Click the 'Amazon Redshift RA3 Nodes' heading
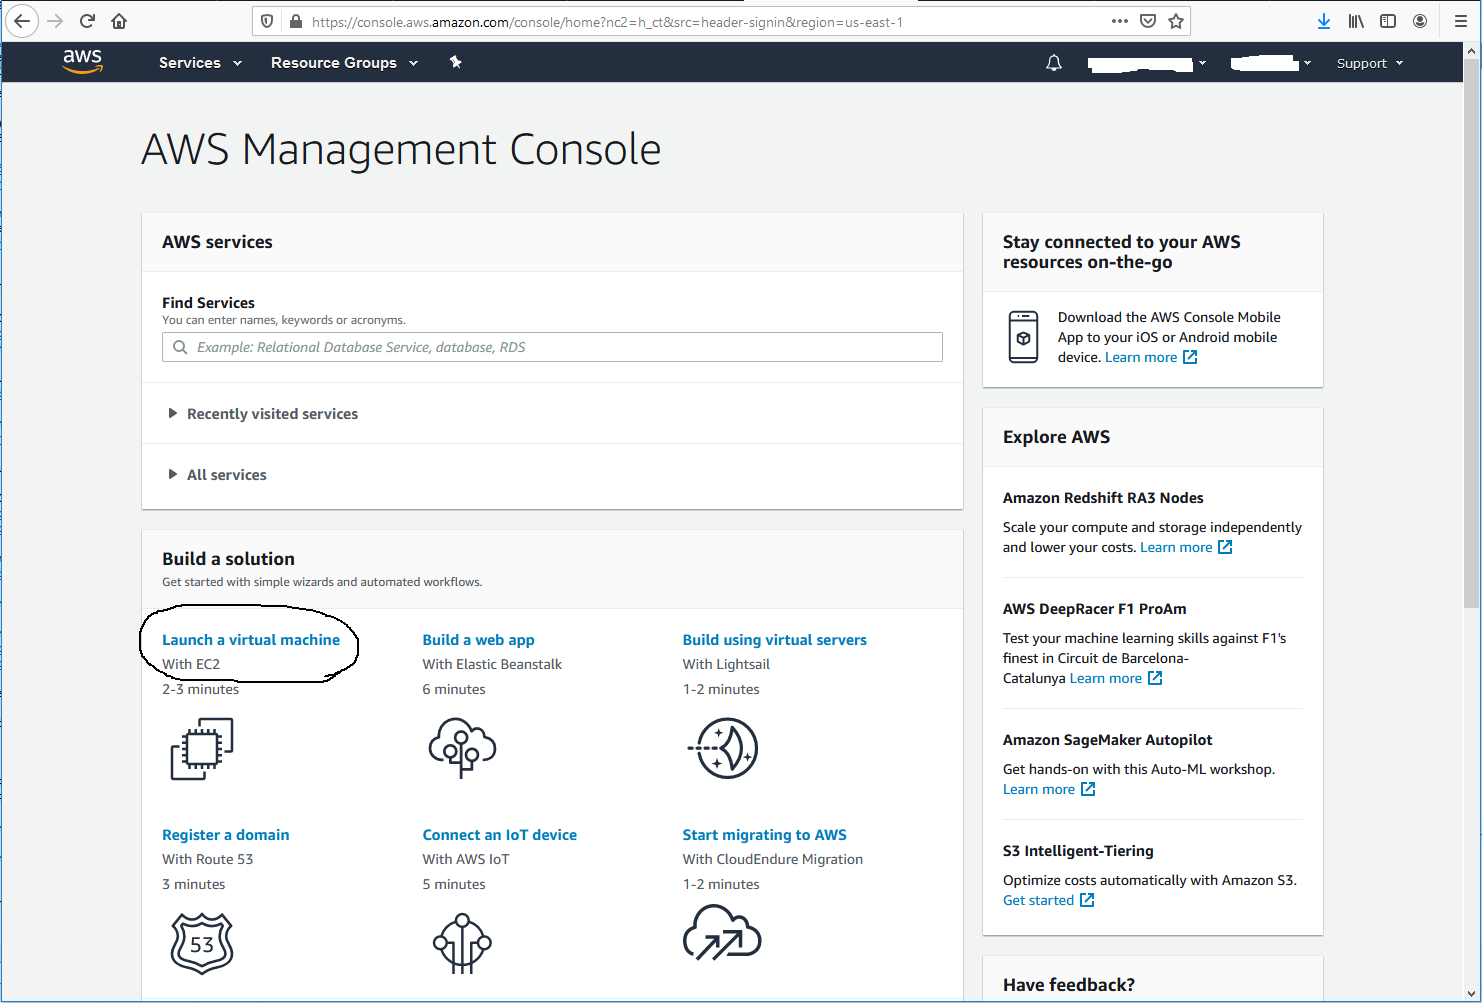1482x1003 pixels. pyautogui.click(x=1103, y=498)
